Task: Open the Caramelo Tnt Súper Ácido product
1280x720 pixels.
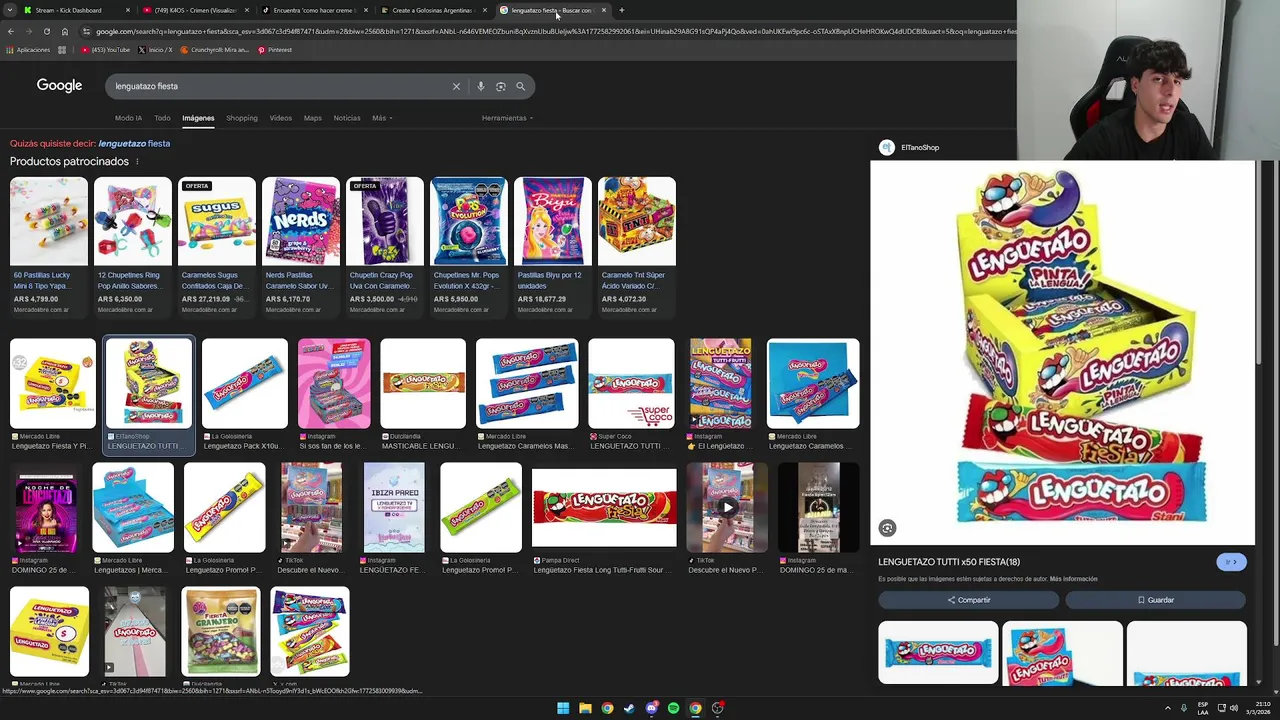Action: coord(636,246)
